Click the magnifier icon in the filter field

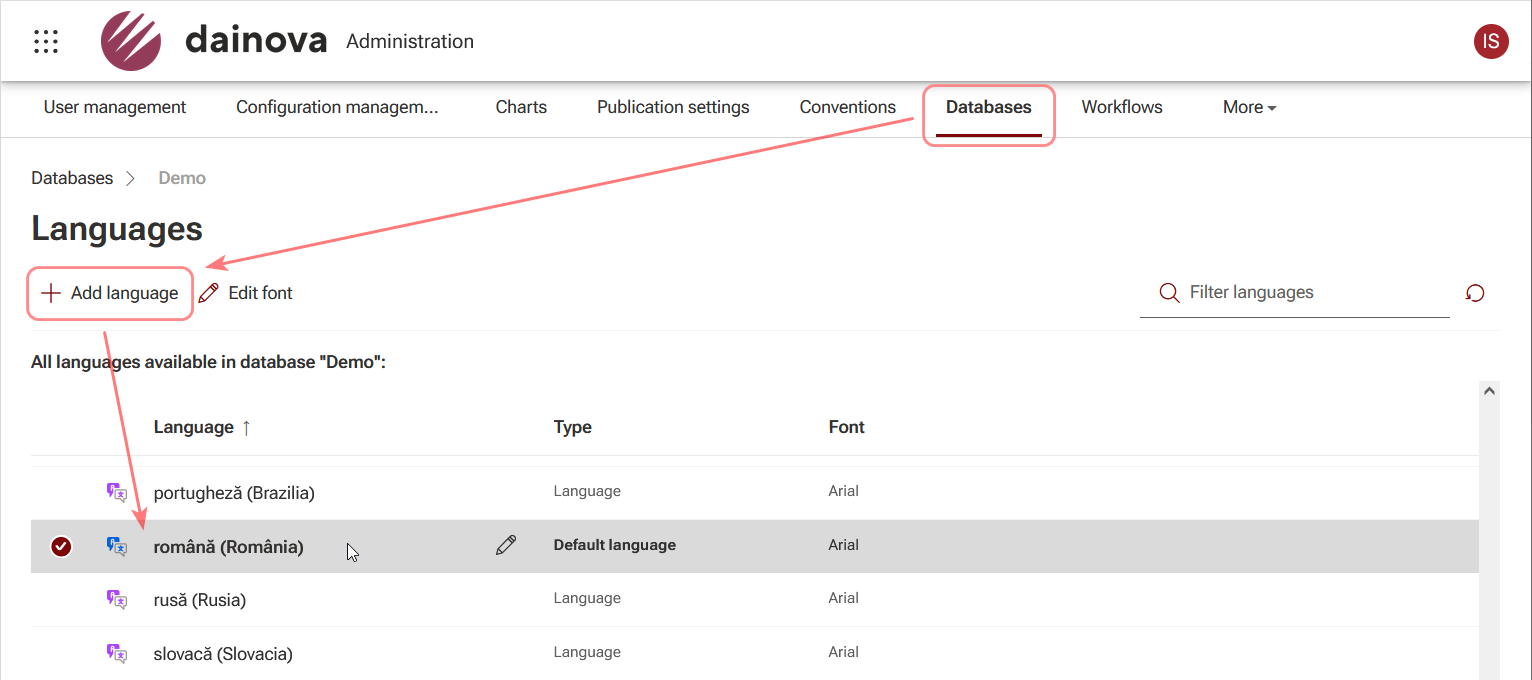coord(1169,292)
